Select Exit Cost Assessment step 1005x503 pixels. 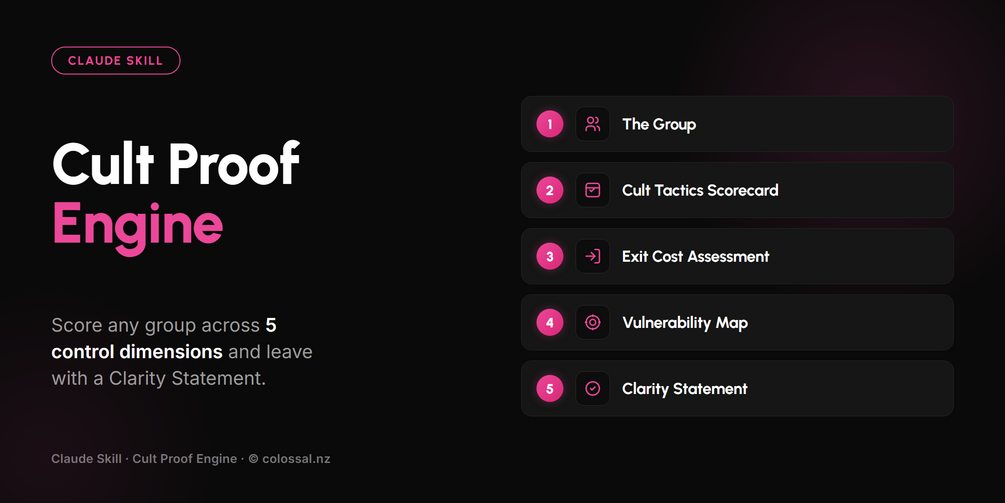[x=737, y=256]
